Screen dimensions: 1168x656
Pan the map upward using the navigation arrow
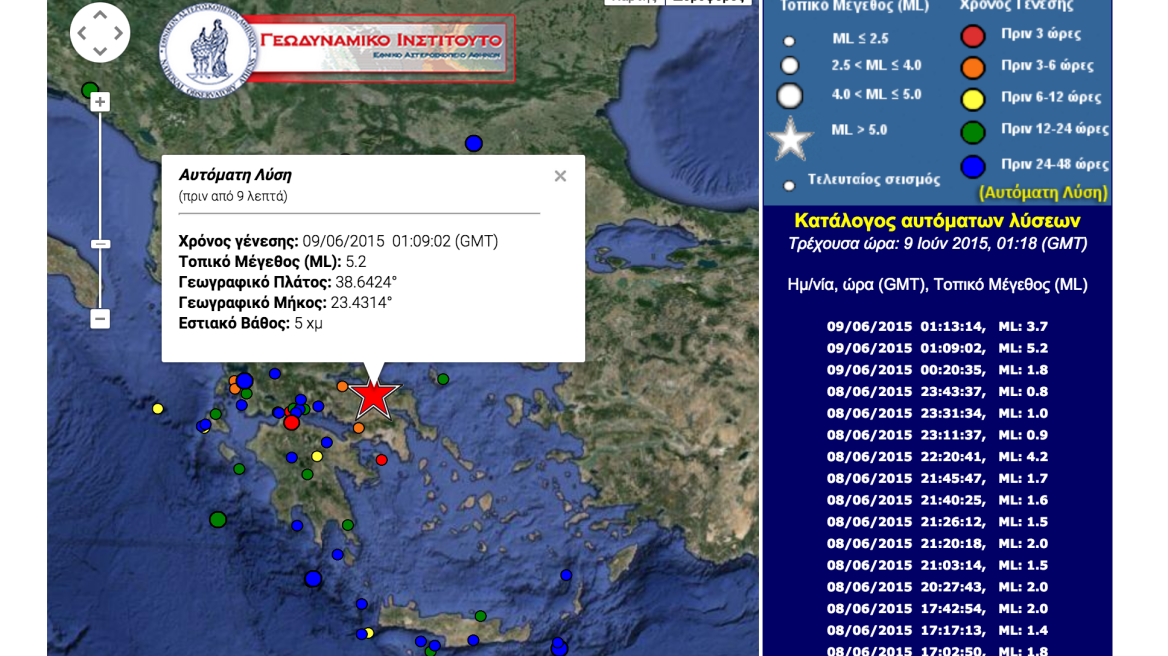tap(100, 15)
